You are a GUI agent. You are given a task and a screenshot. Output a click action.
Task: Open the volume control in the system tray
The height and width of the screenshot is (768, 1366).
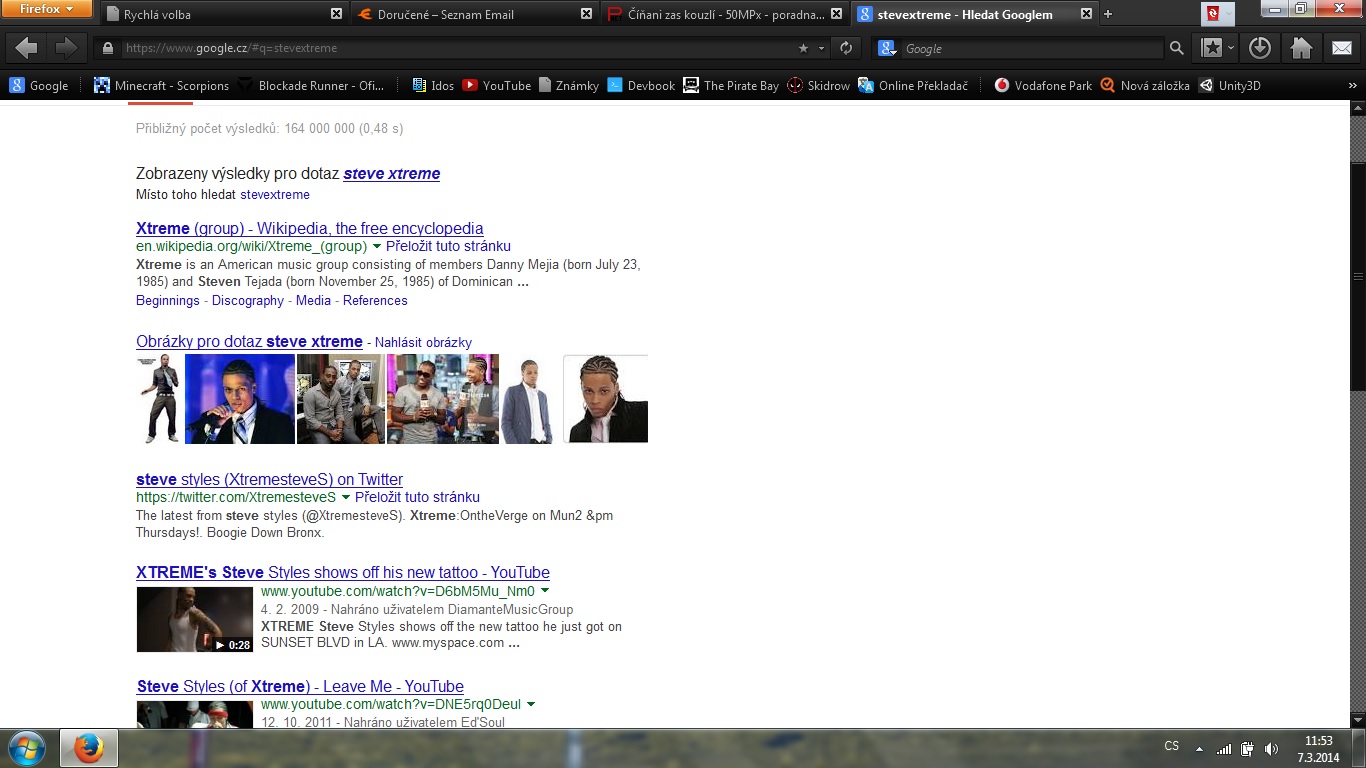(x=1271, y=748)
